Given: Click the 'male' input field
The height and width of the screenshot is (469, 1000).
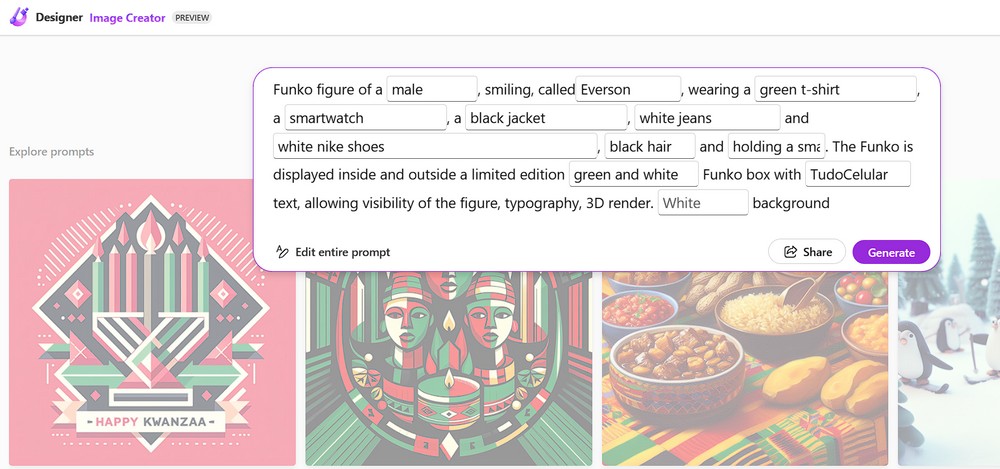Looking at the screenshot, I should click(x=432, y=90).
